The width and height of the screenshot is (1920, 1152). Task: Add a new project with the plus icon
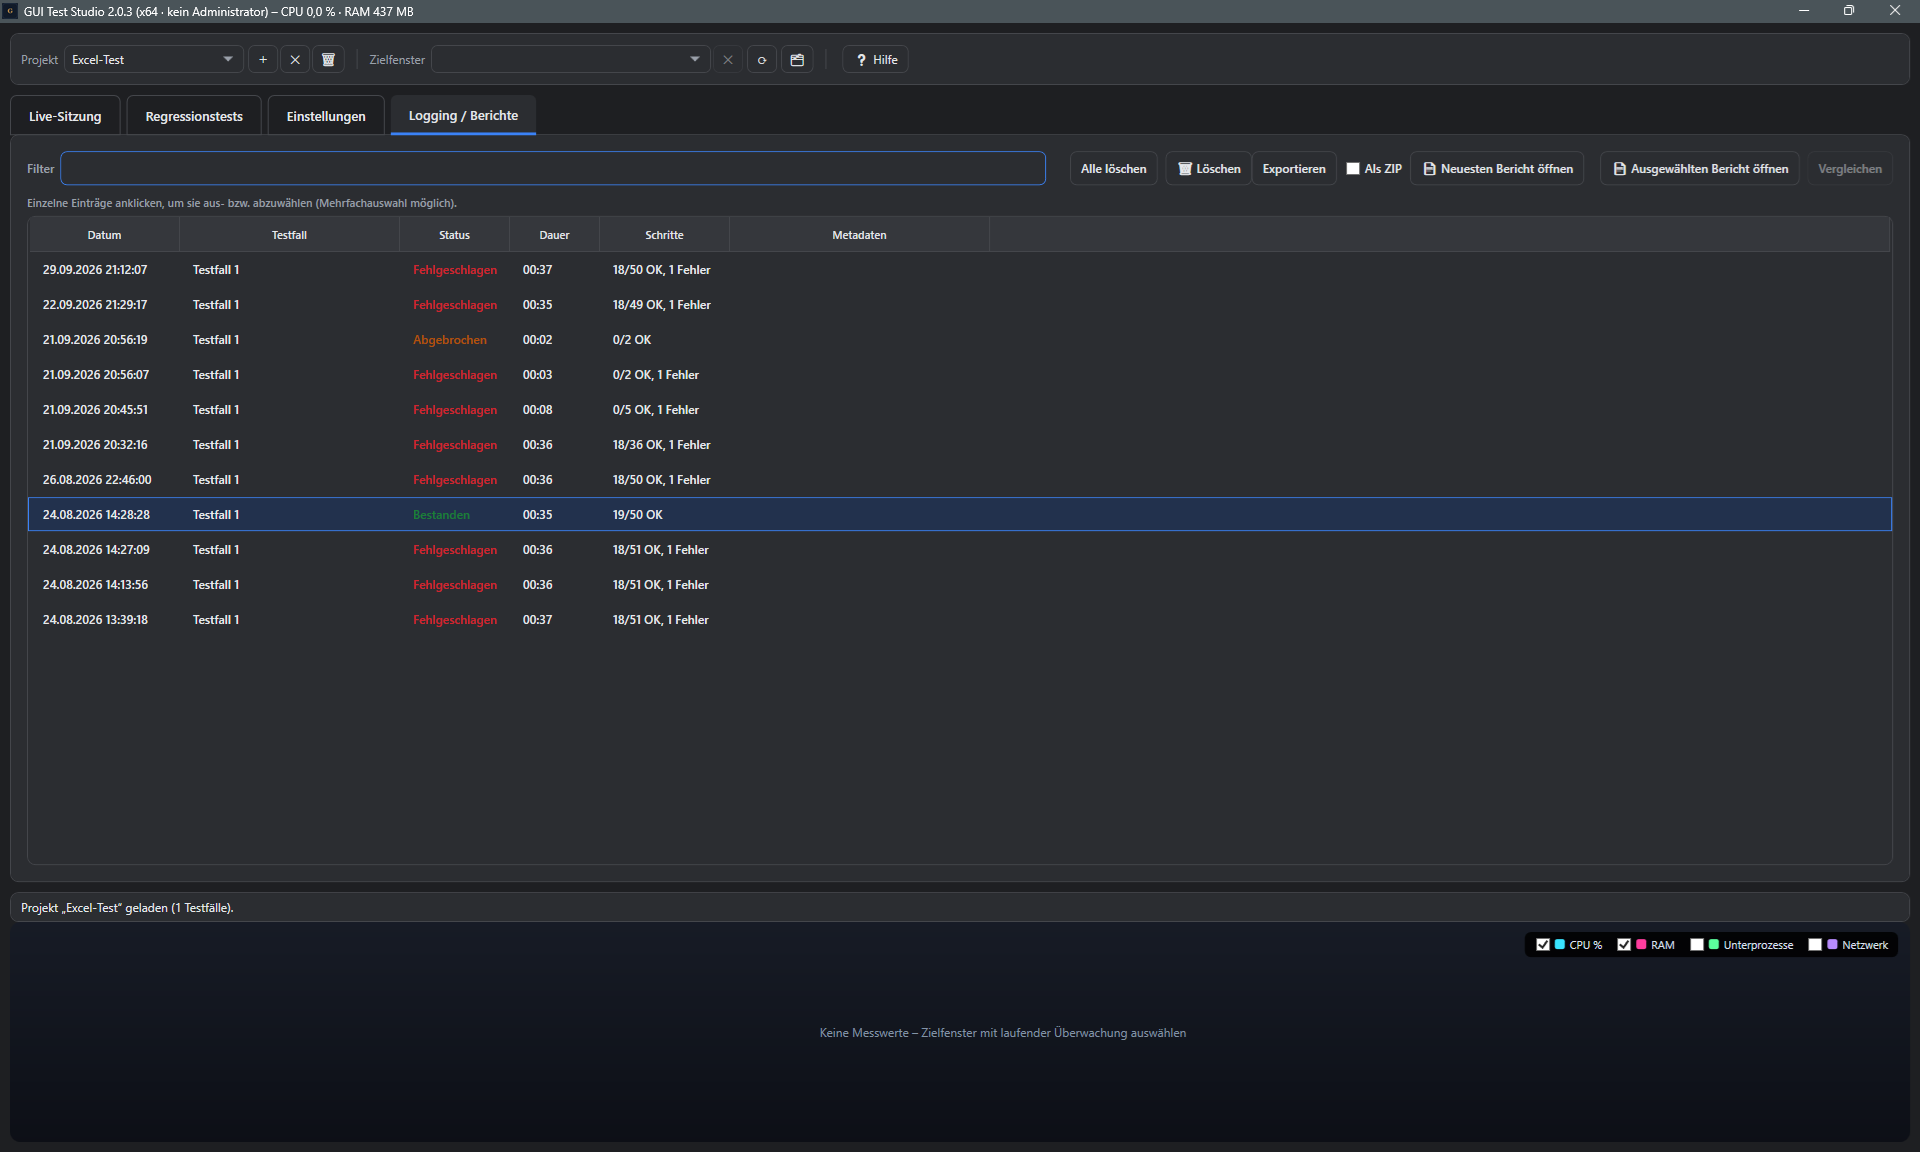click(x=263, y=60)
